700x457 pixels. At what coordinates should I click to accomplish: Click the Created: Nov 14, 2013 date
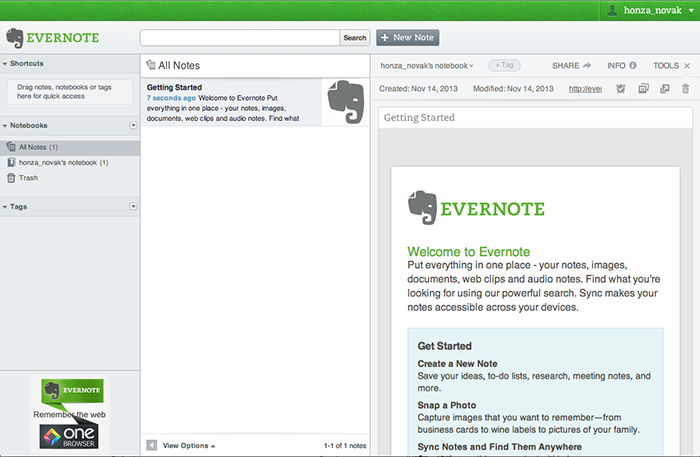pyautogui.click(x=418, y=89)
